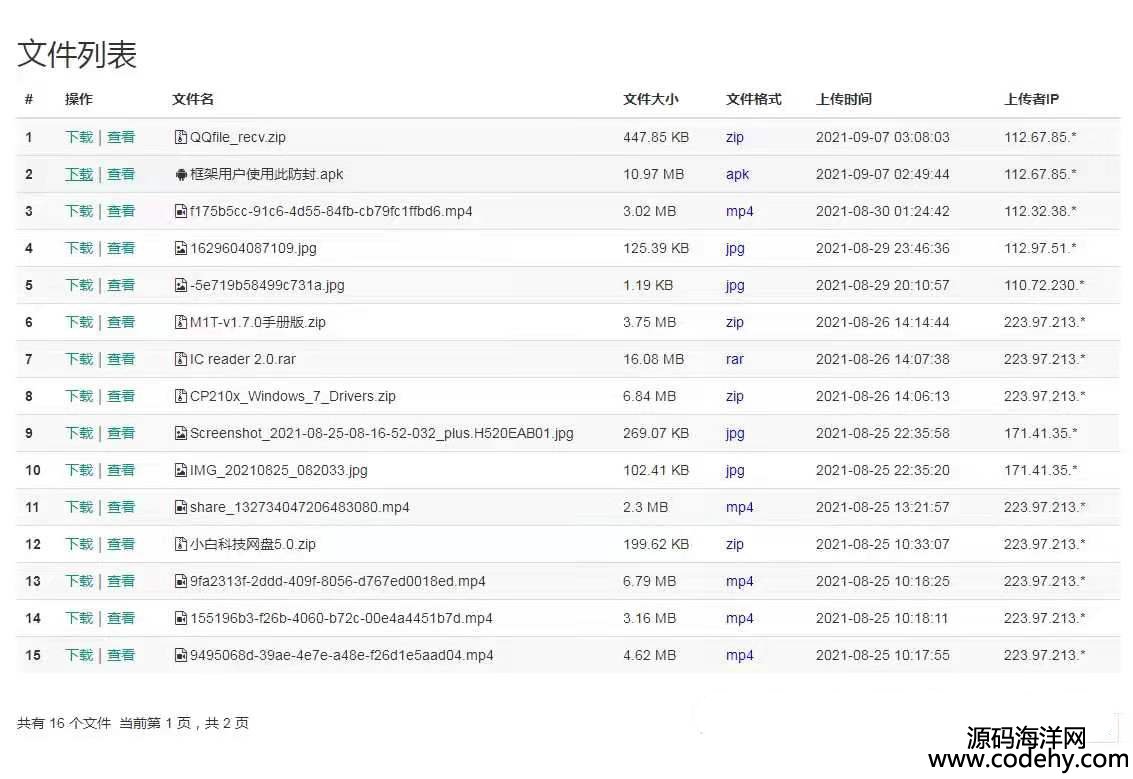
Task: Click file name IMG_20210825_082033.jpg
Action: (x=278, y=470)
